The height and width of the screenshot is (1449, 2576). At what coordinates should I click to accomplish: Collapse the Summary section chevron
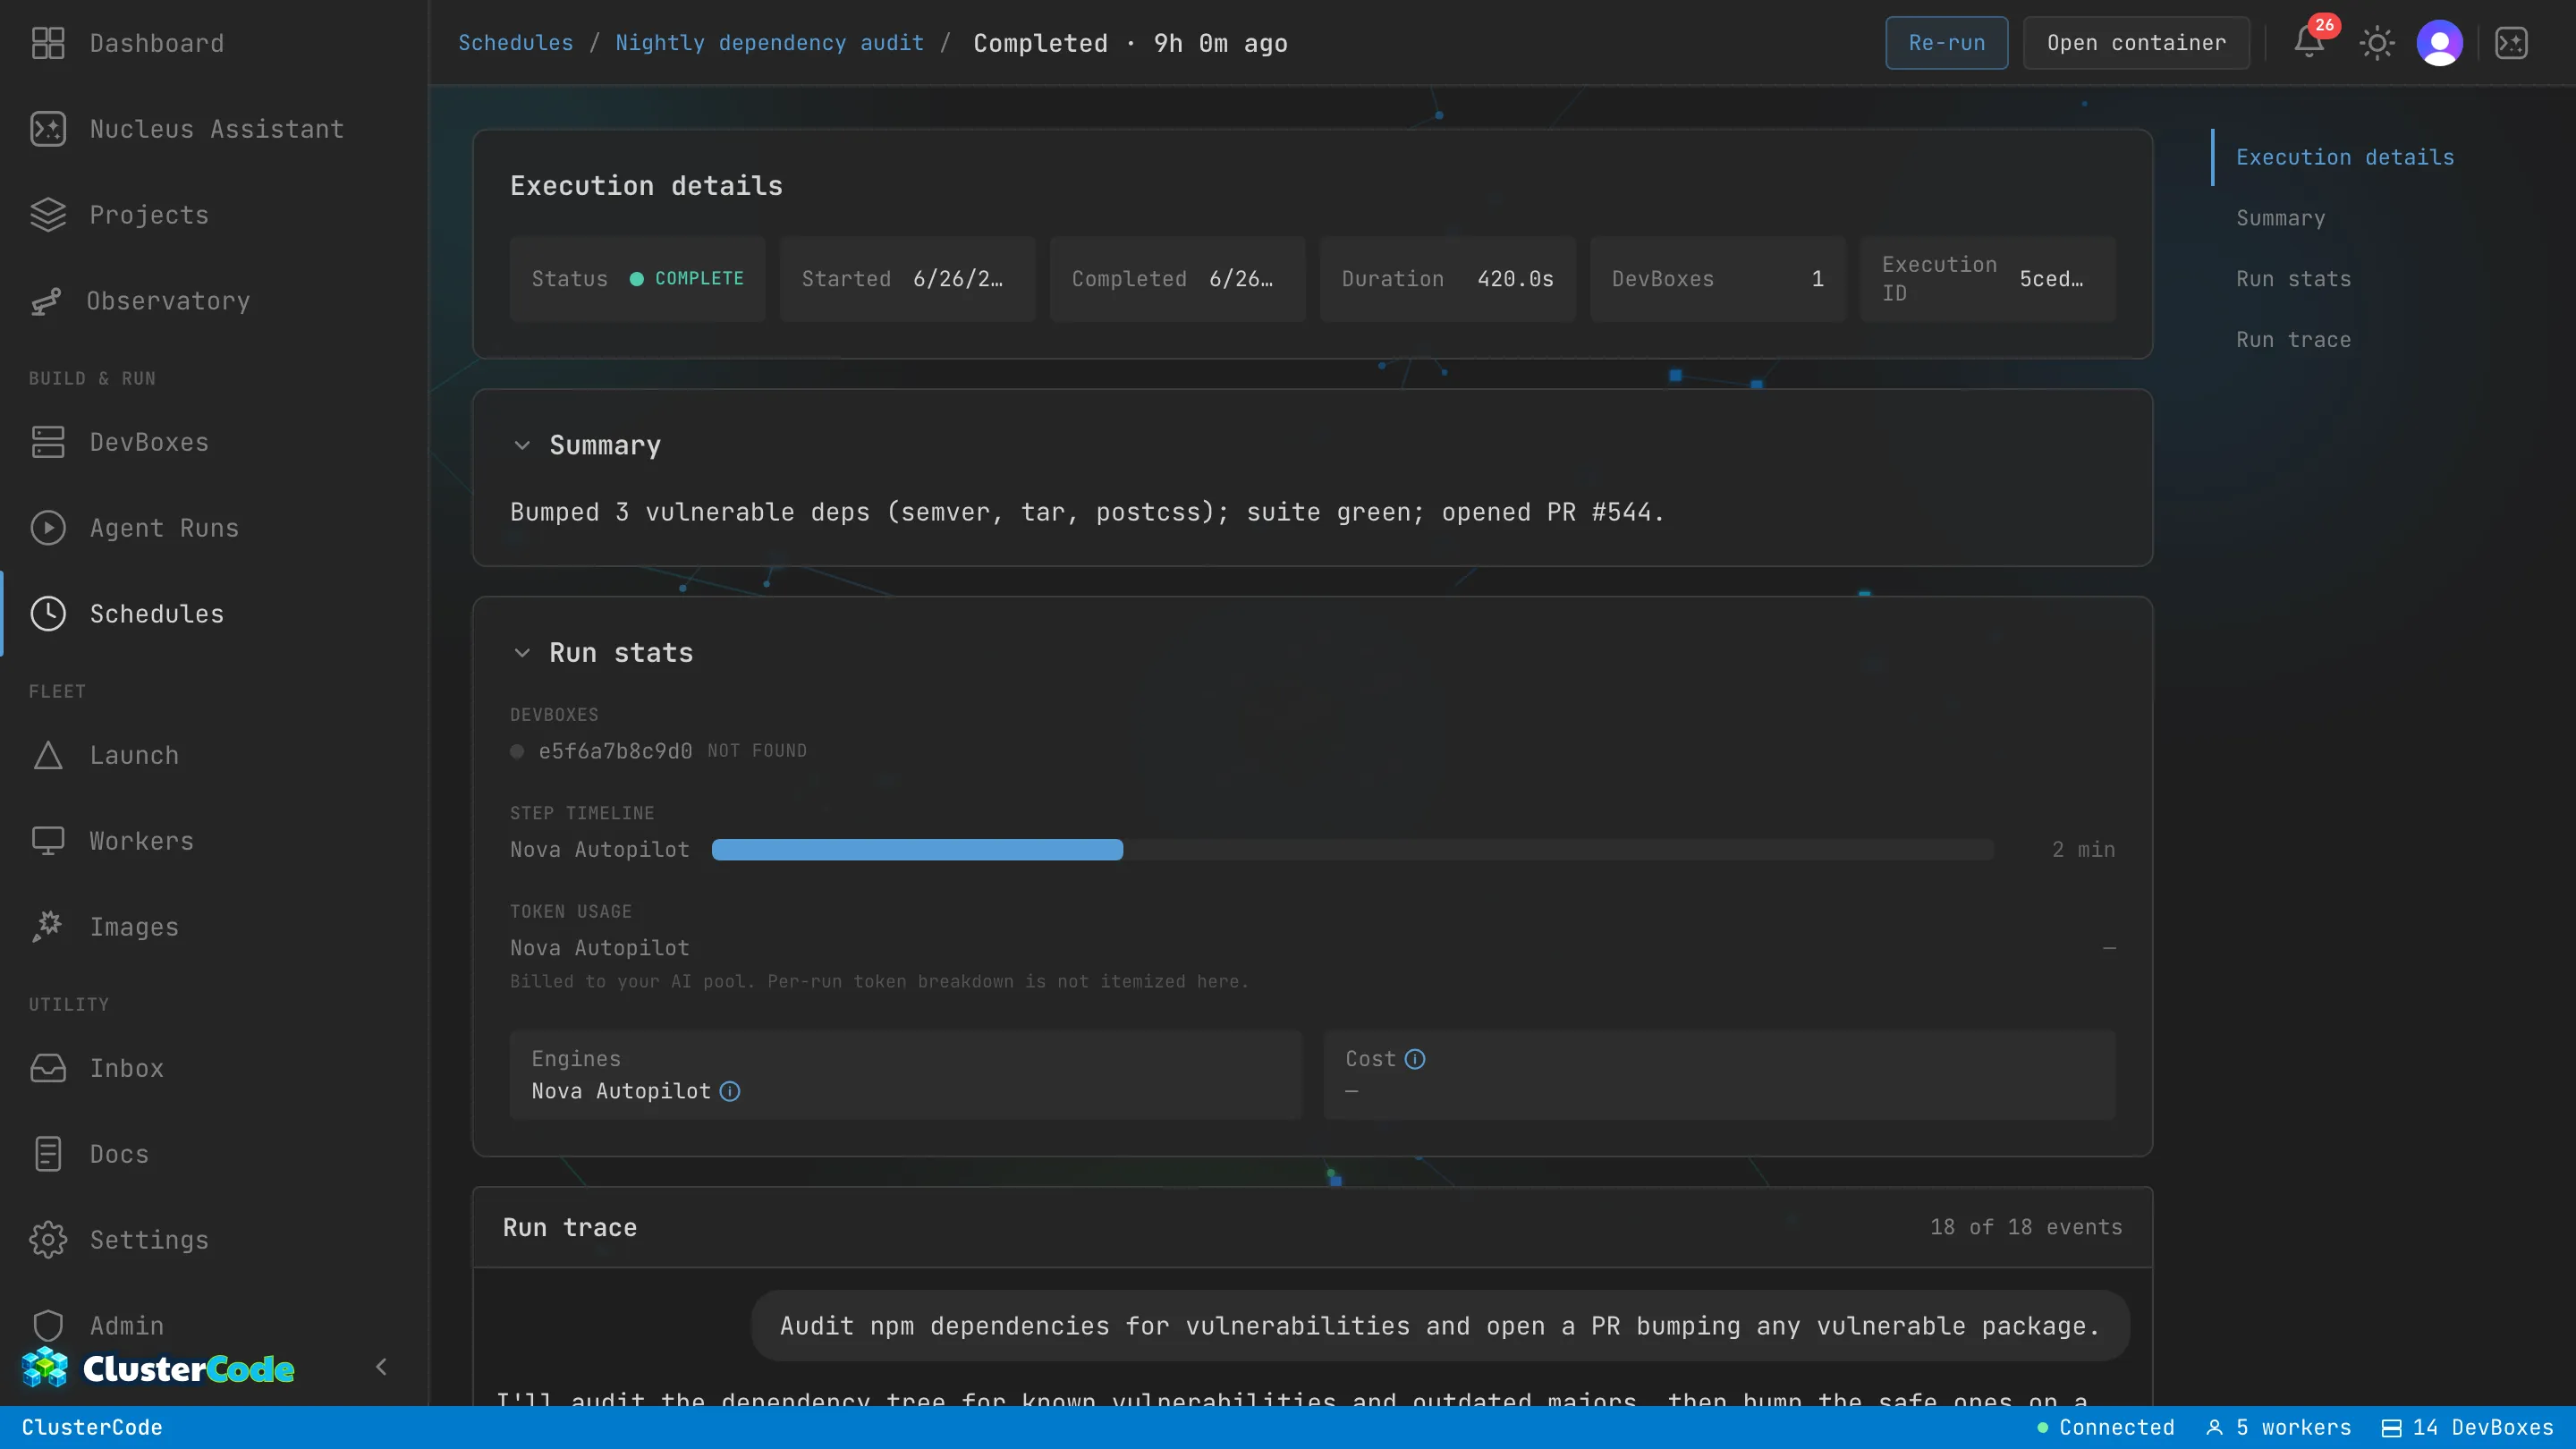point(522,445)
